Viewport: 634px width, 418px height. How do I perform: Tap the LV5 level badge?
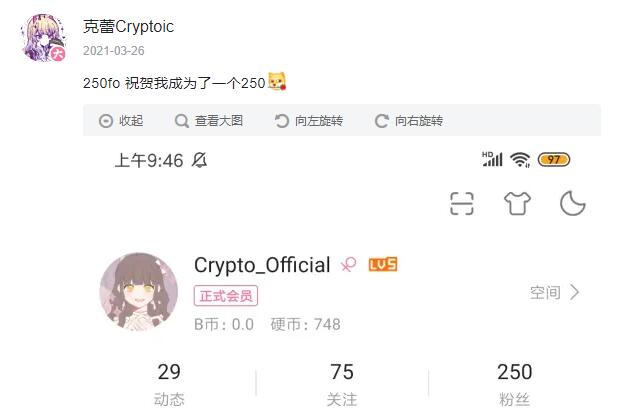(x=383, y=265)
